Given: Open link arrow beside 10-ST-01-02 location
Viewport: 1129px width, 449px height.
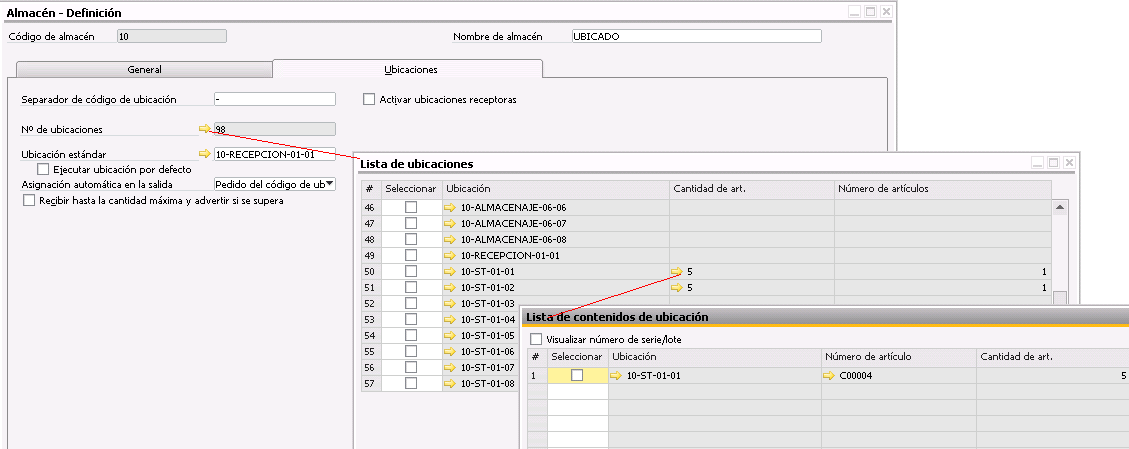Looking at the screenshot, I should [450, 287].
